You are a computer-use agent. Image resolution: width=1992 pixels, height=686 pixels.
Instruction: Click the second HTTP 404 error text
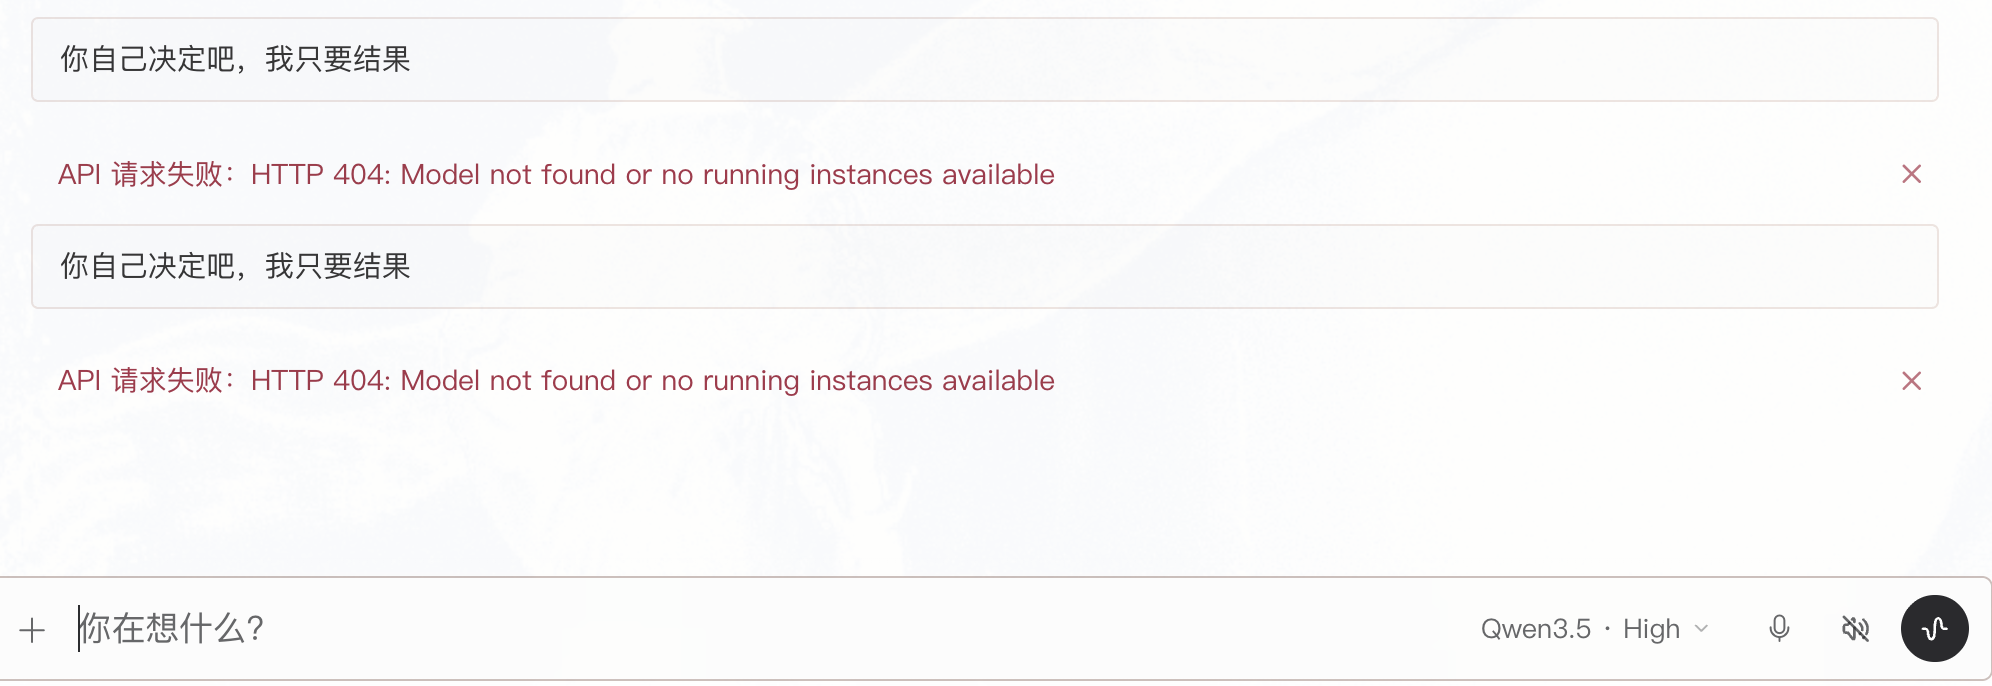click(x=556, y=381)
